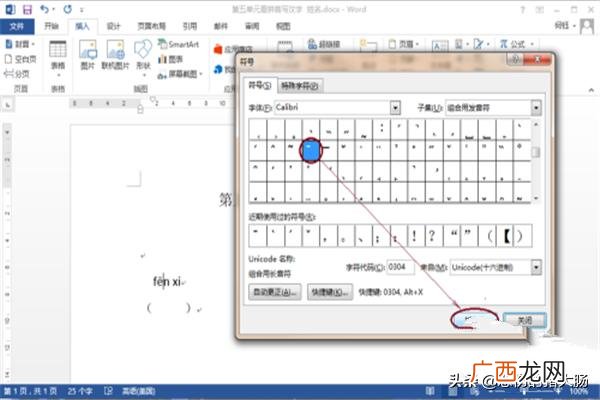Switch to the 审阅 (Review) tab
600x400 pixels.
pyautogui.click(x=251, y=26)
